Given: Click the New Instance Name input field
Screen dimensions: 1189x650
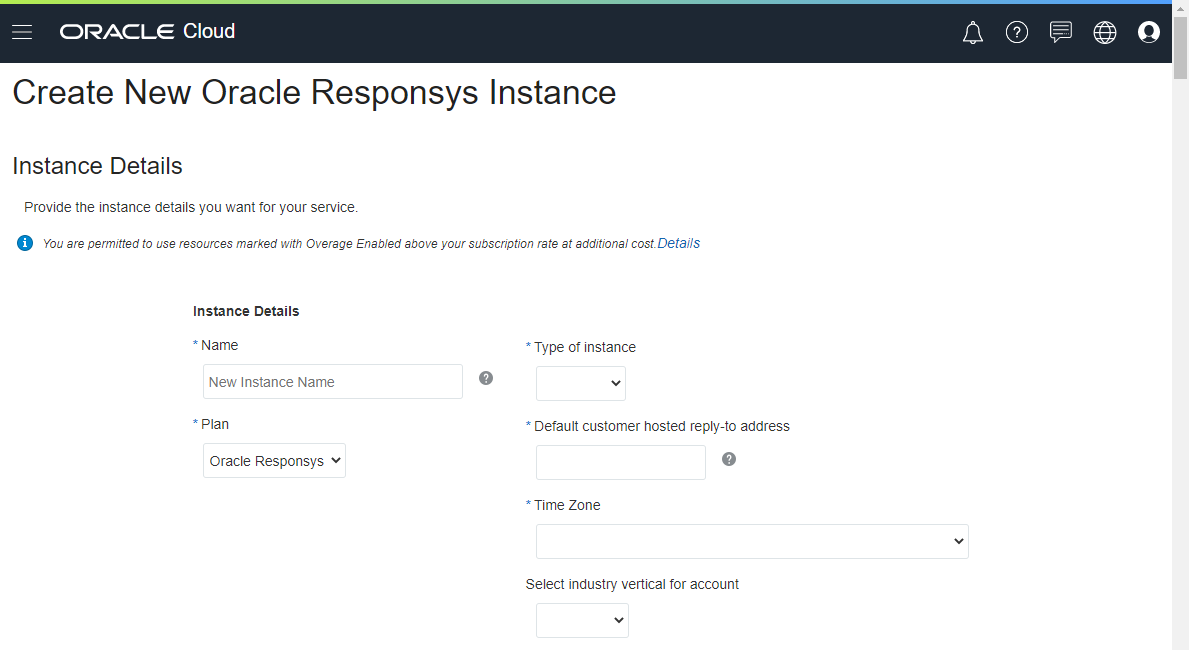Looking at the screenshot, I should coord(332,381).
